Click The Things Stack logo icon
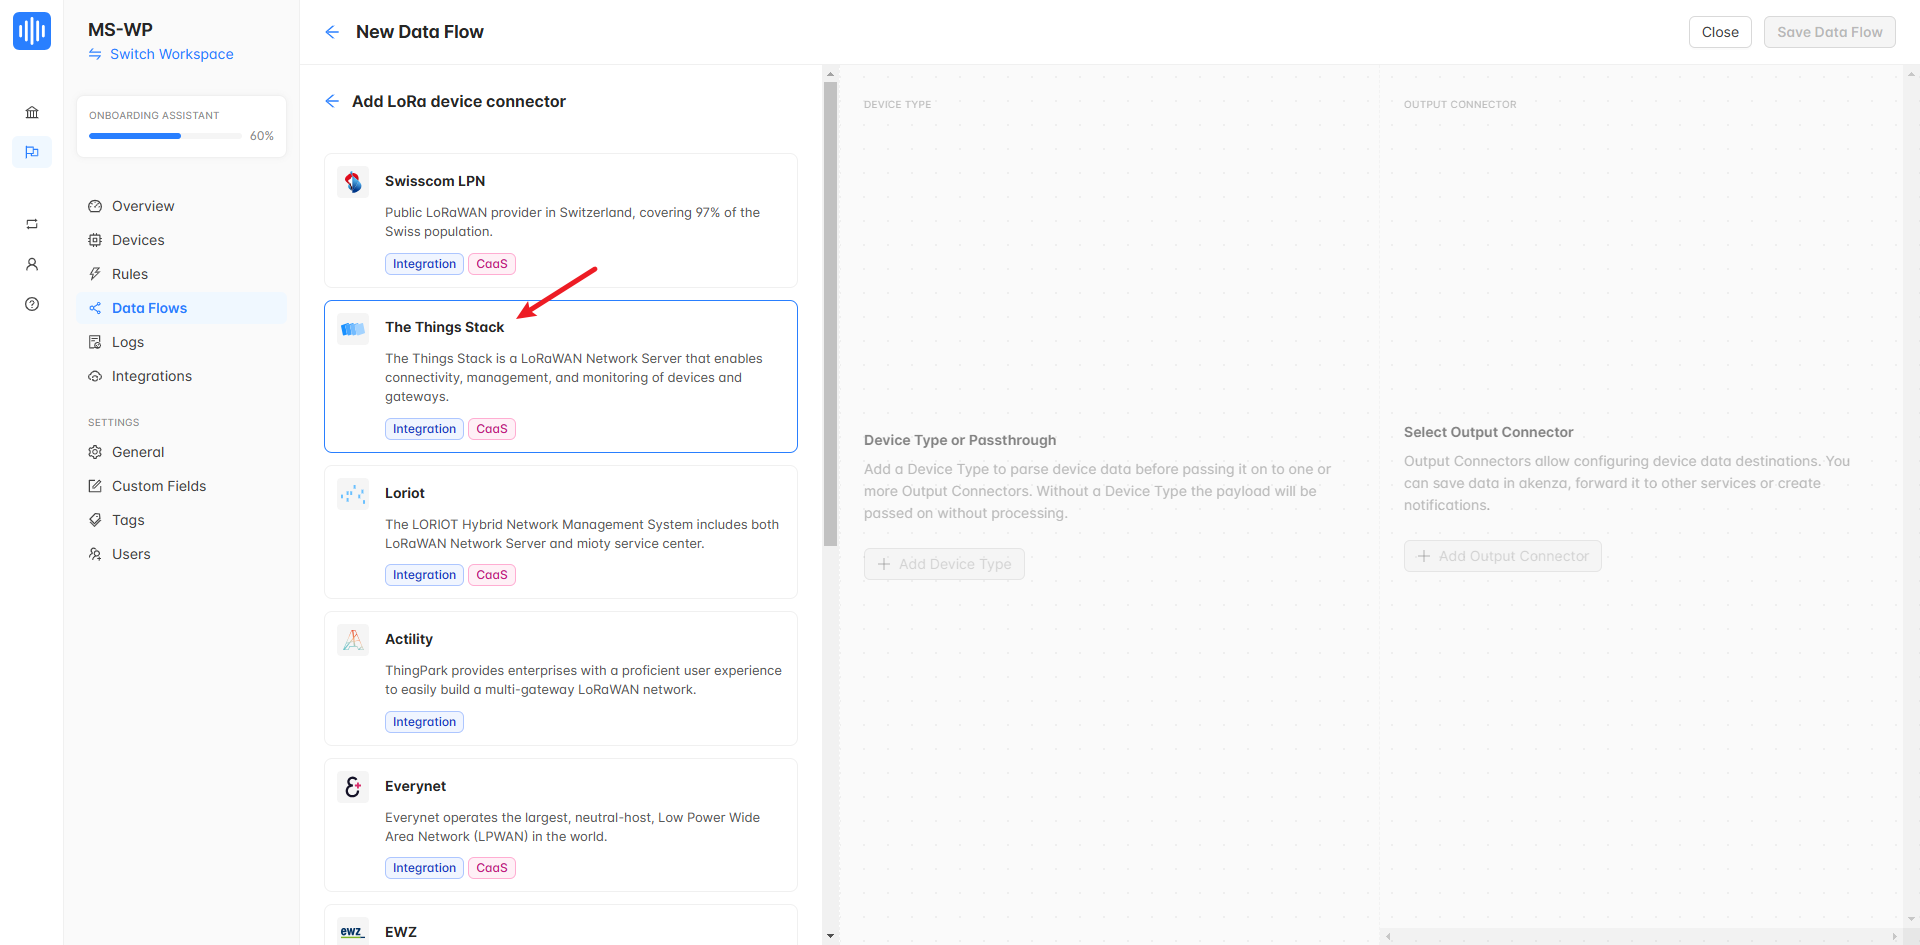Screen dimensions: 1920x945 click(353, 328)
